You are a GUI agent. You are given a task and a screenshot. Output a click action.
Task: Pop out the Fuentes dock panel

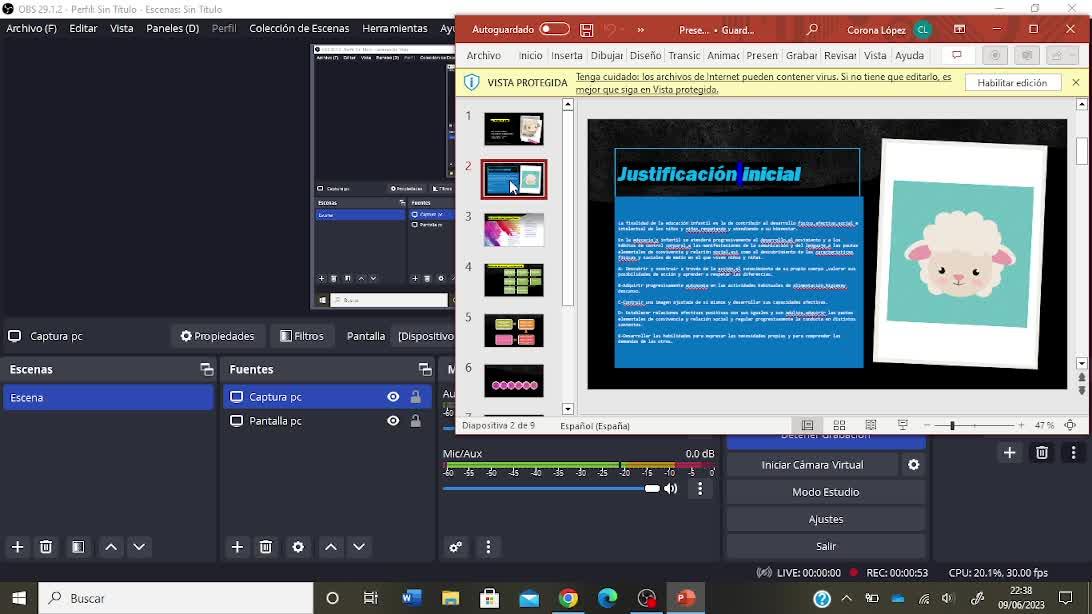coord(425,370)
